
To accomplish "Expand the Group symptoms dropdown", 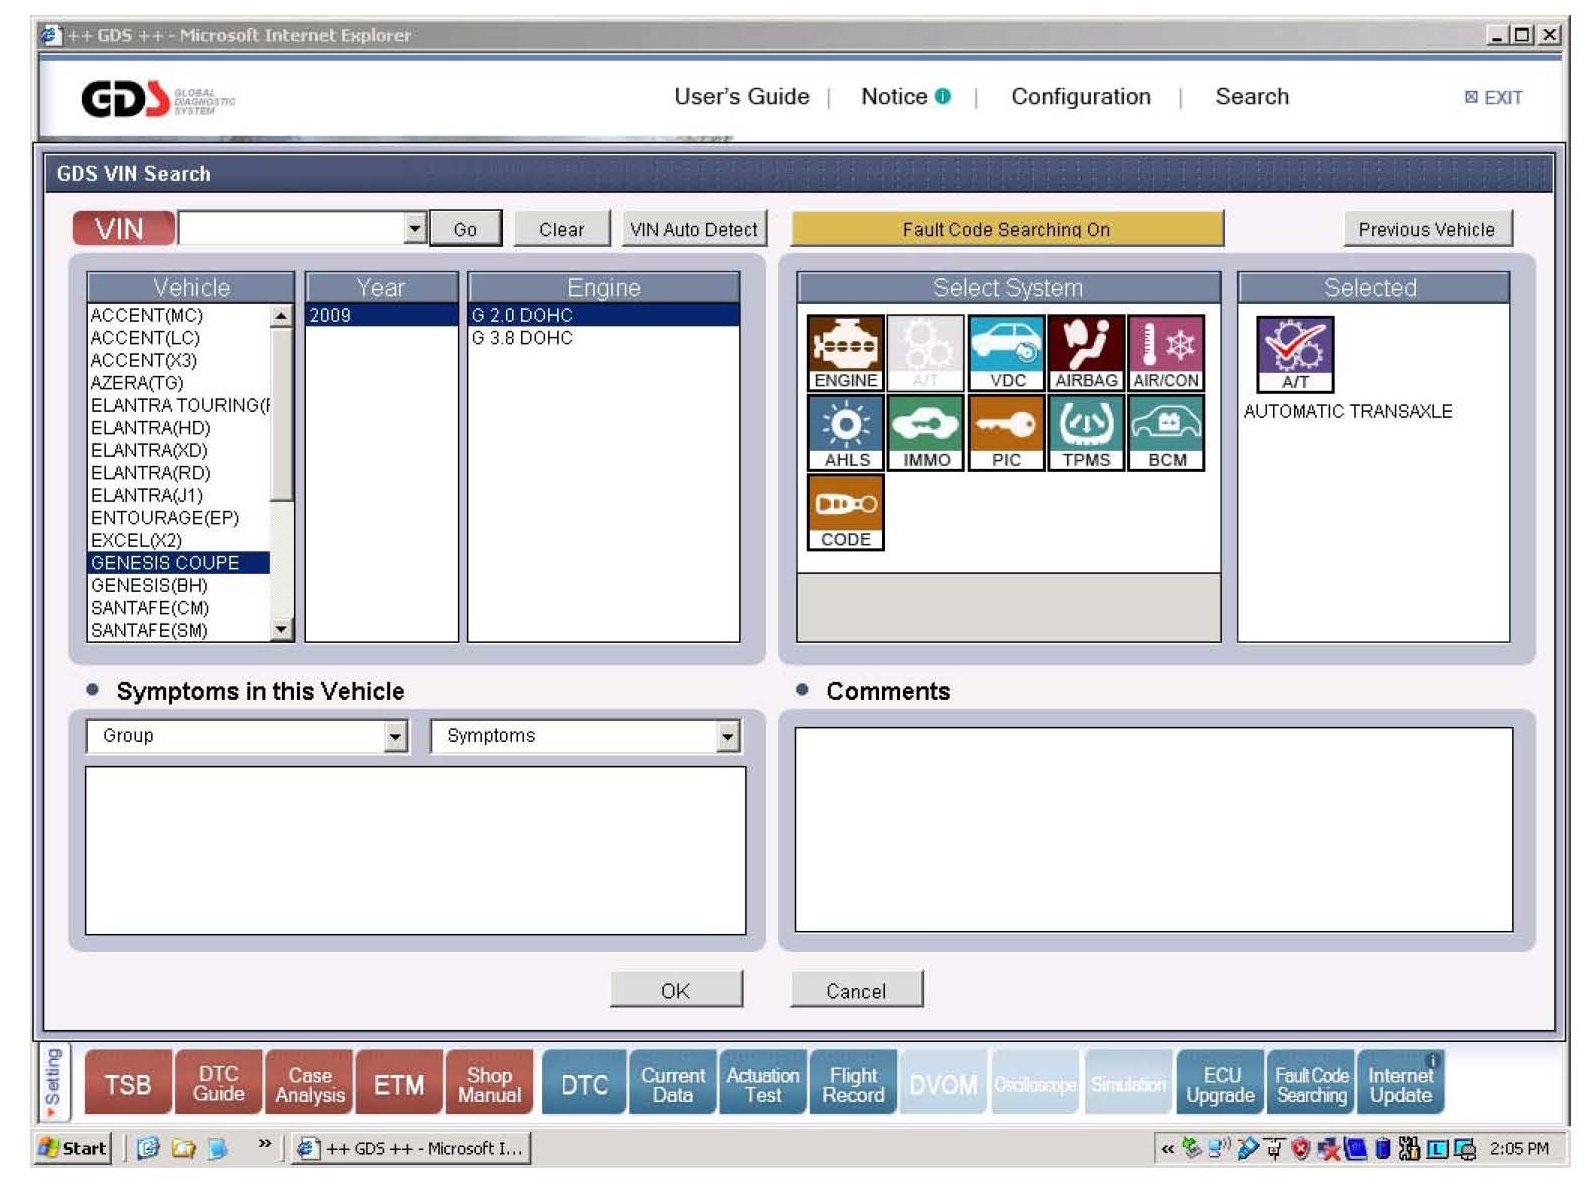I will (396, 737).
